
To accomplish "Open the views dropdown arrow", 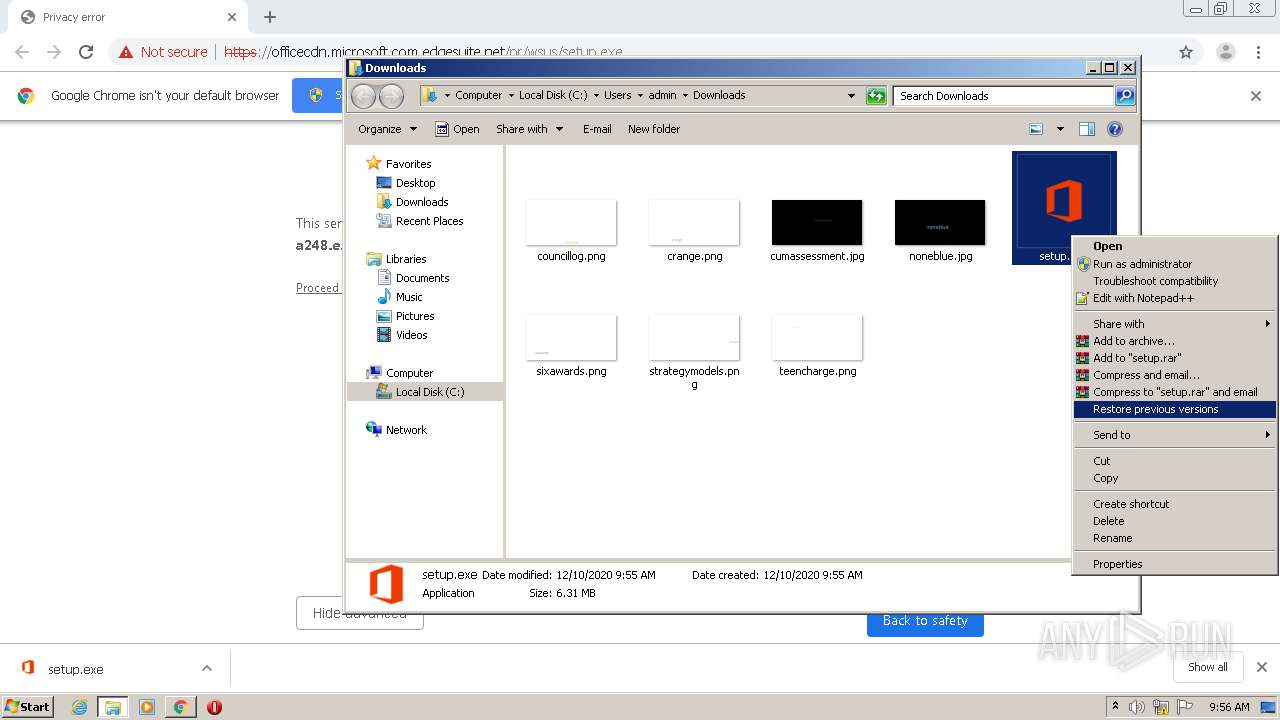I will 1060,129.
